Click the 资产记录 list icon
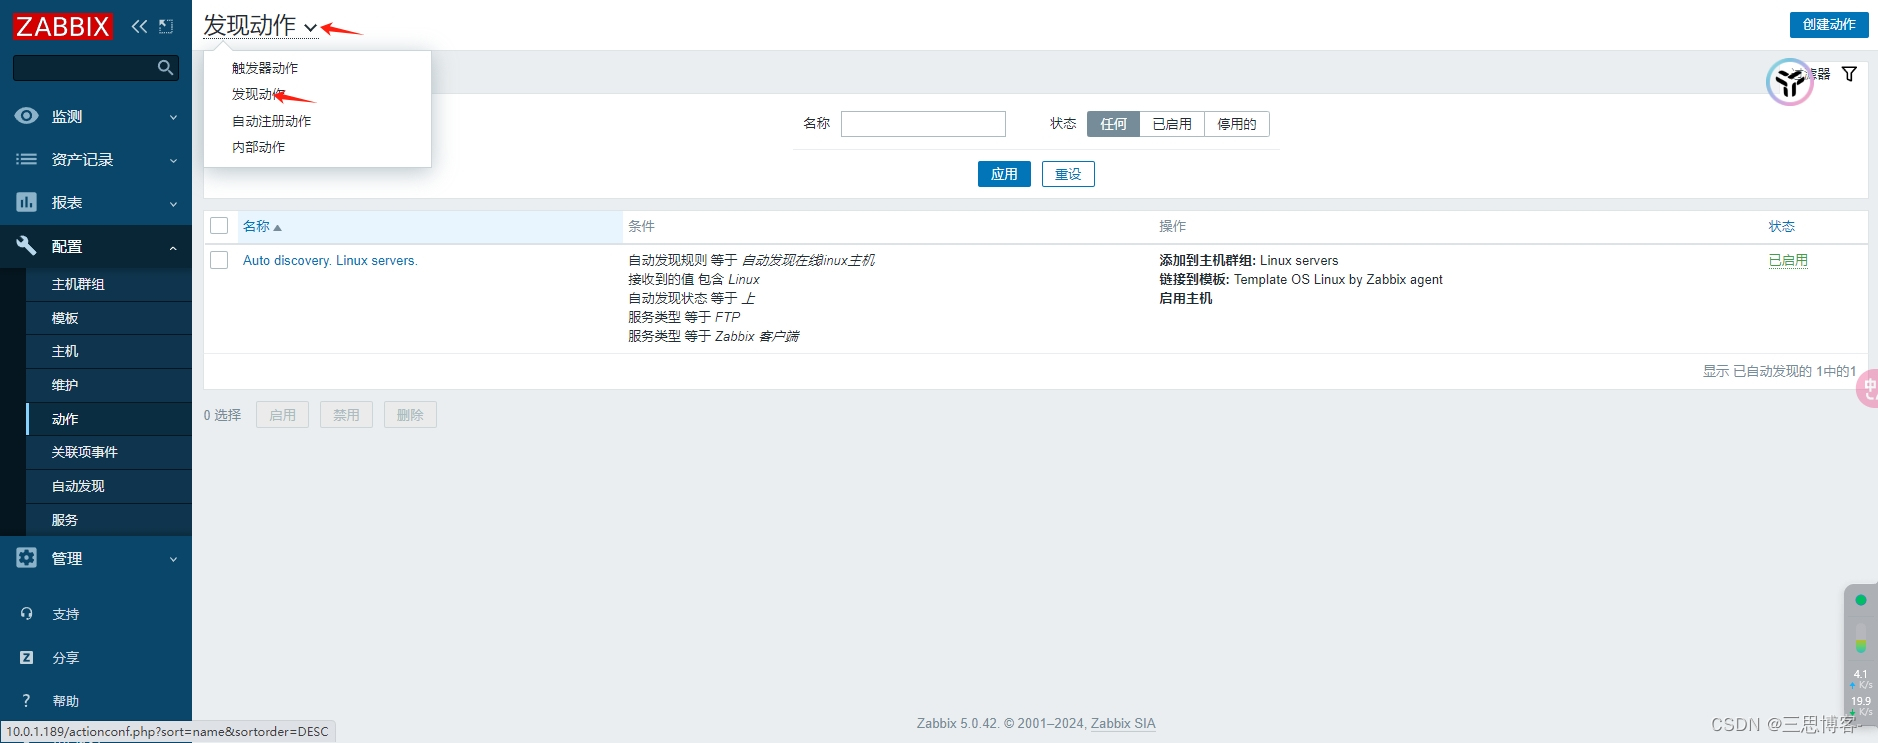 pyautogui.click(x=26, y=159)
